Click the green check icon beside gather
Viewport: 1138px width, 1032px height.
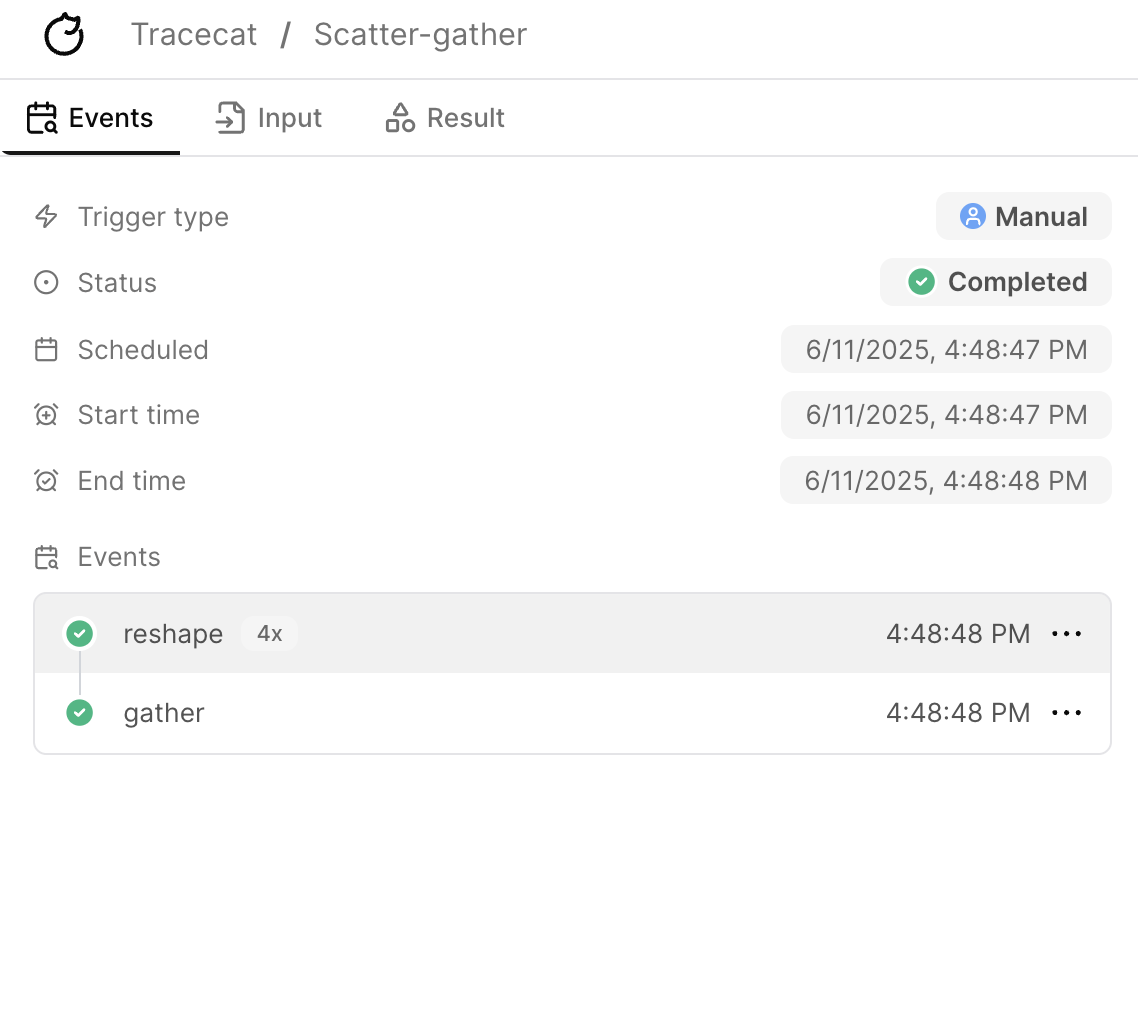(80, 713)
